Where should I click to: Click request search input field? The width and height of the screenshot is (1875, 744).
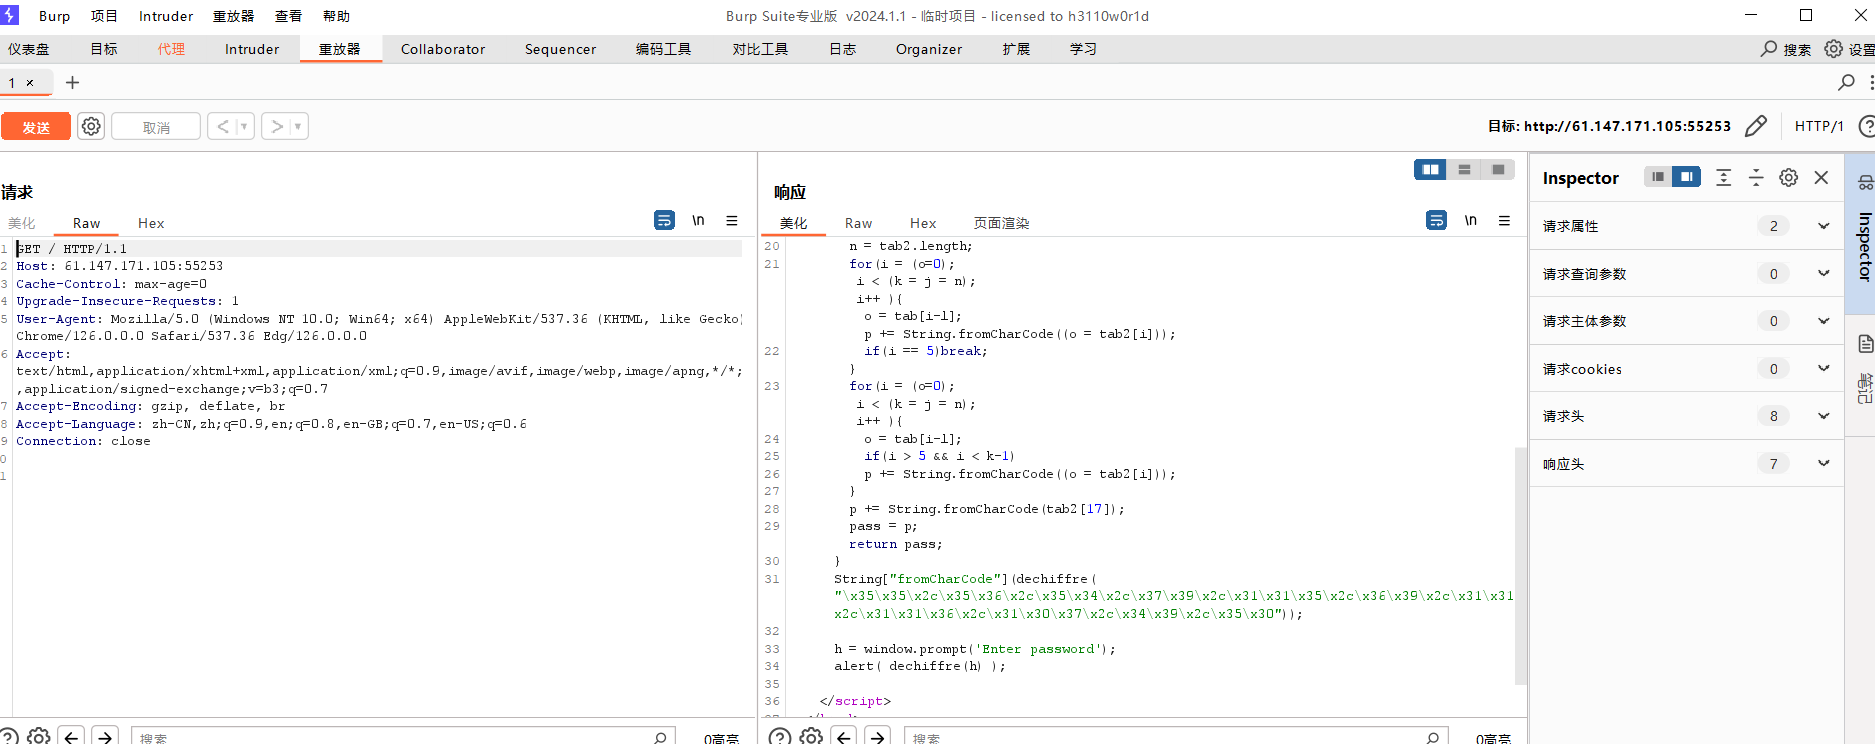coord(403,738)
